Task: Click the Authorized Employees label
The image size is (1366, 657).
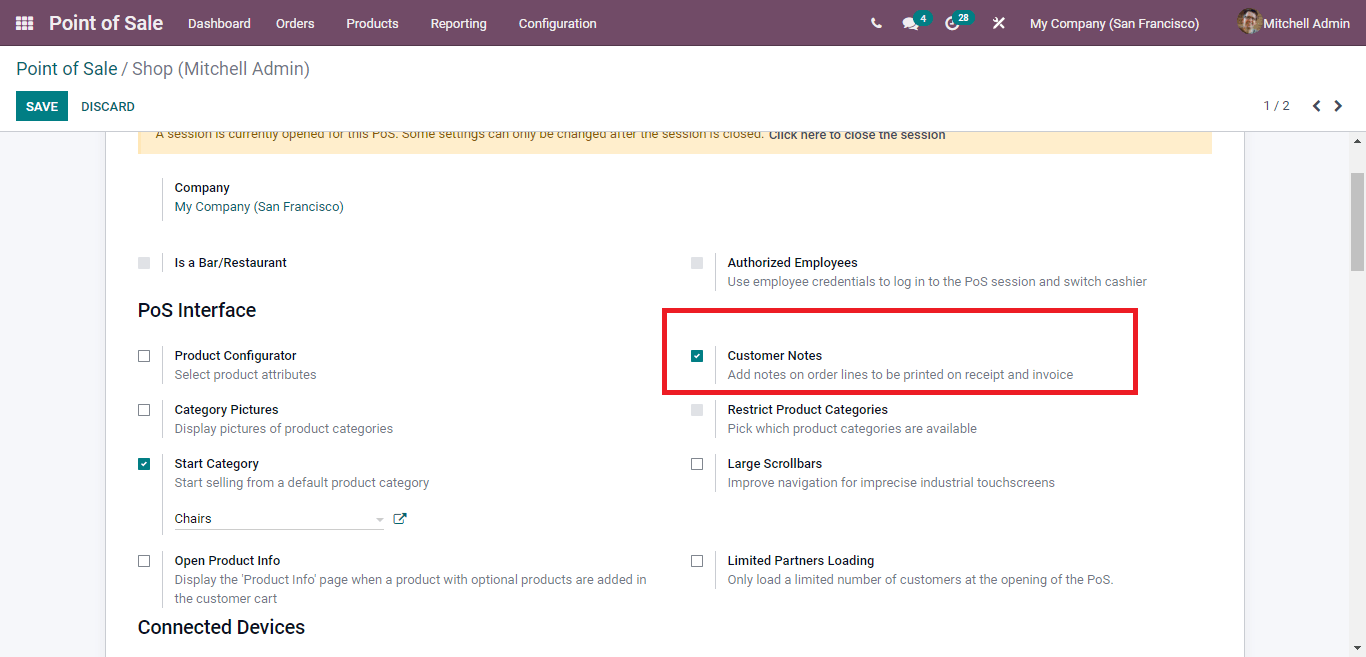Action: click(793, 263)
